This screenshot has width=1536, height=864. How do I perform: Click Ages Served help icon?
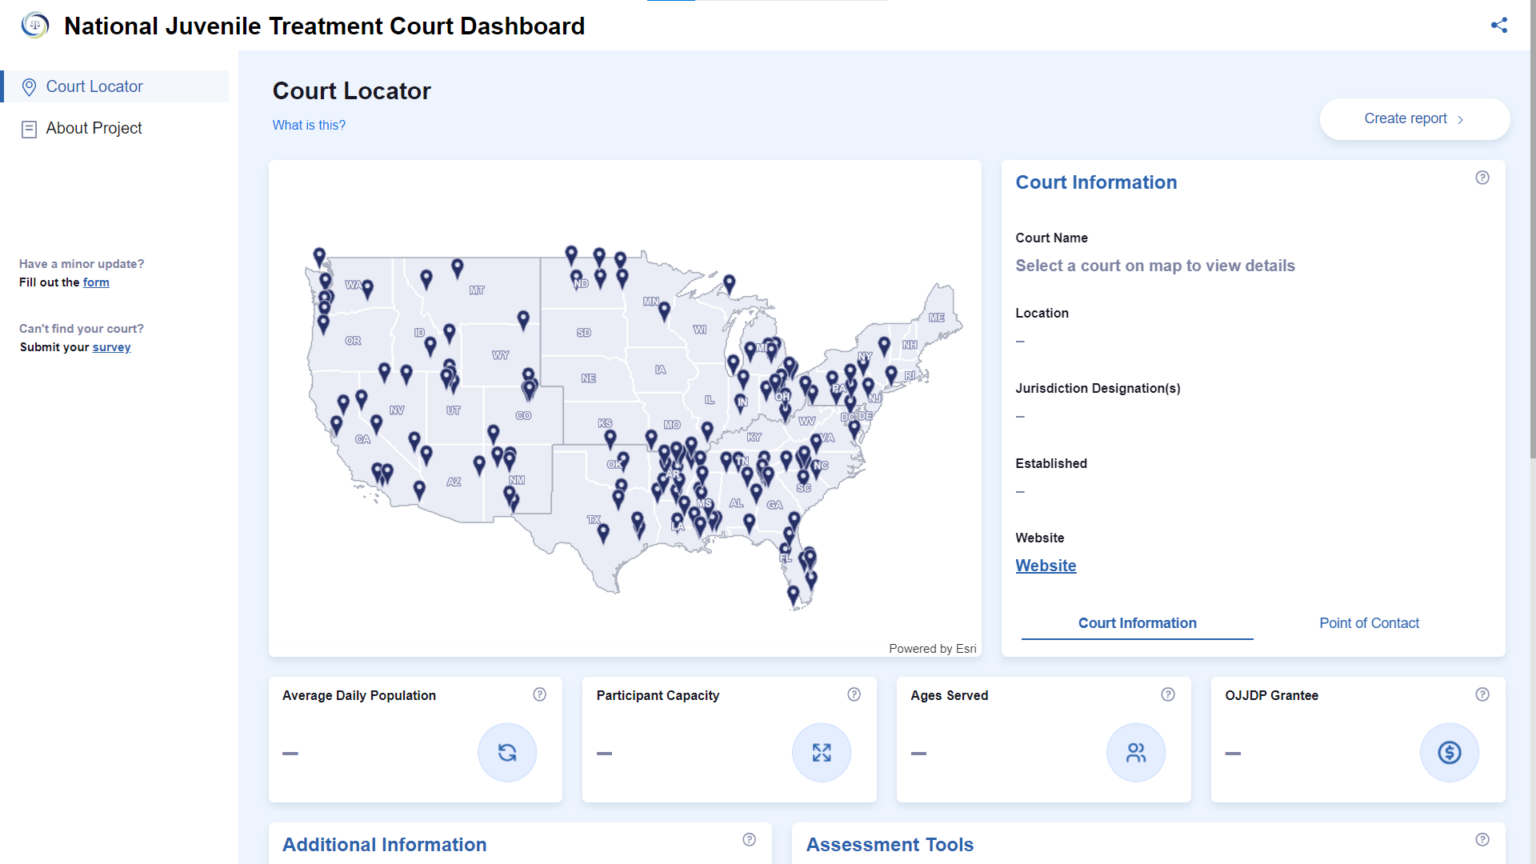(1167, 695)
